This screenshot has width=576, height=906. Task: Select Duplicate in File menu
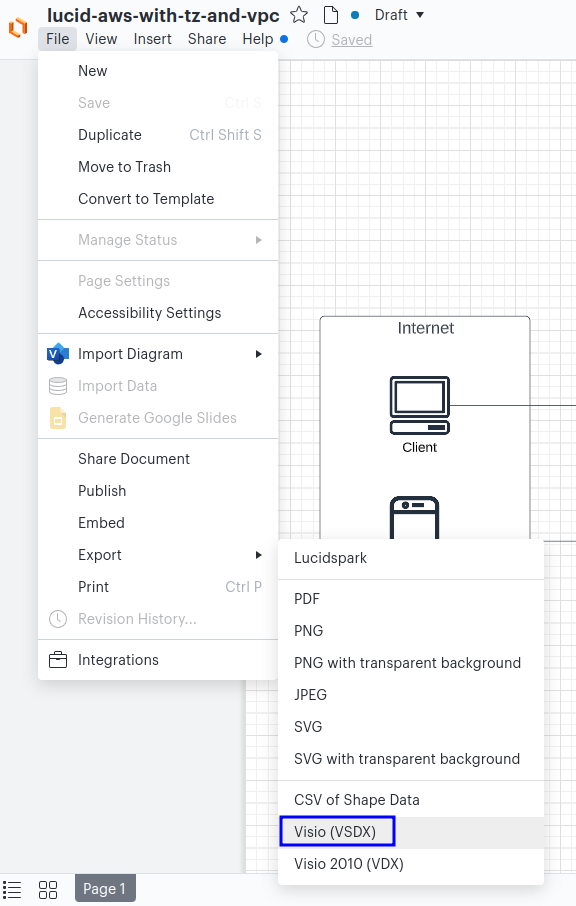[158, 135]
